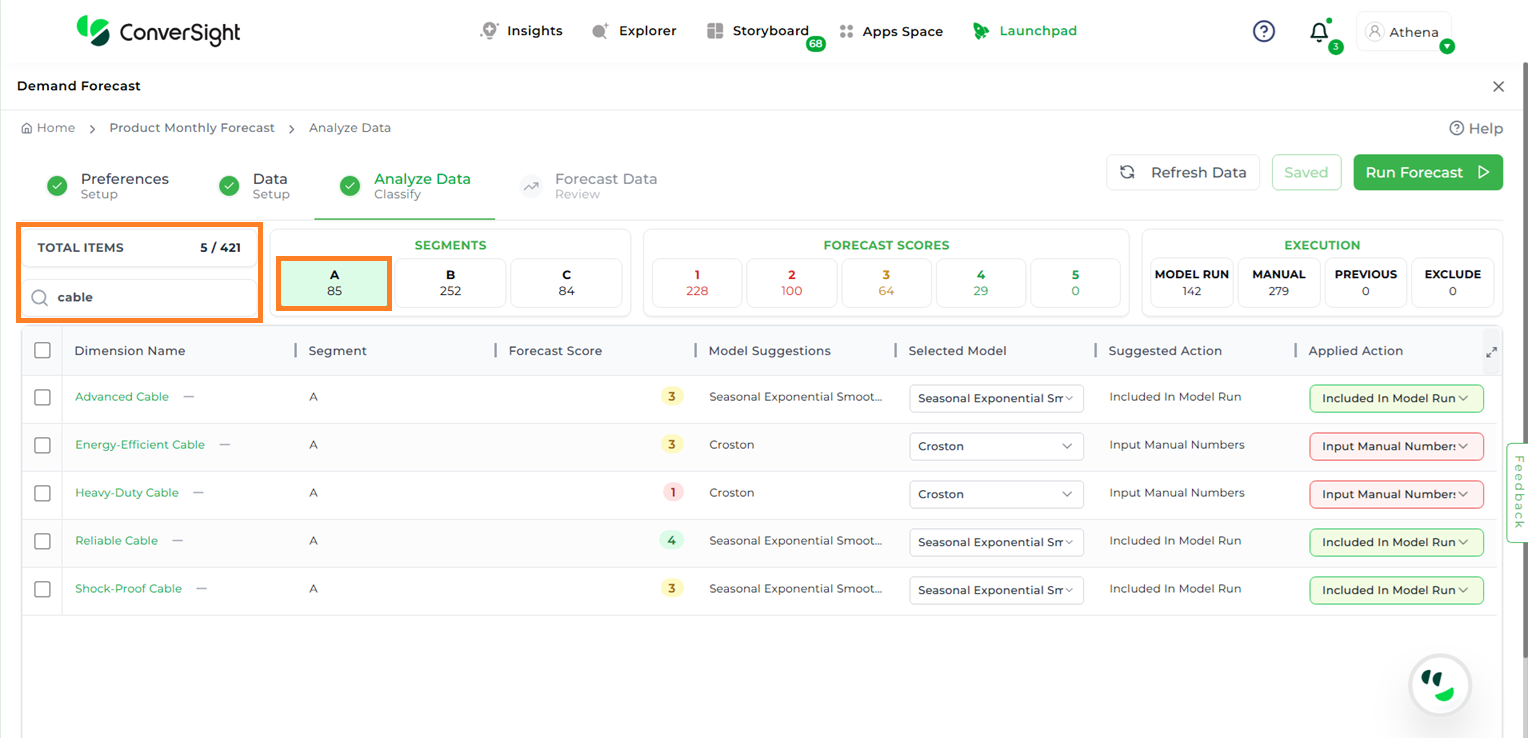Click the expand table arrows icon

click(1491, 352)
